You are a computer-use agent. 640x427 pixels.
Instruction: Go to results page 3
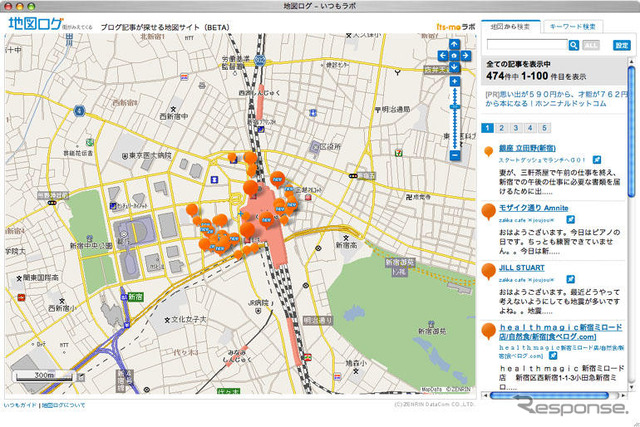point(516,128)
